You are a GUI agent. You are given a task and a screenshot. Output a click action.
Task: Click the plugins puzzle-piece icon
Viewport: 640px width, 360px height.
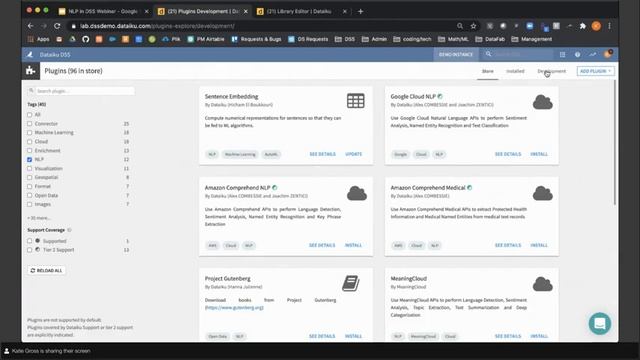click(x=31, y=71)
